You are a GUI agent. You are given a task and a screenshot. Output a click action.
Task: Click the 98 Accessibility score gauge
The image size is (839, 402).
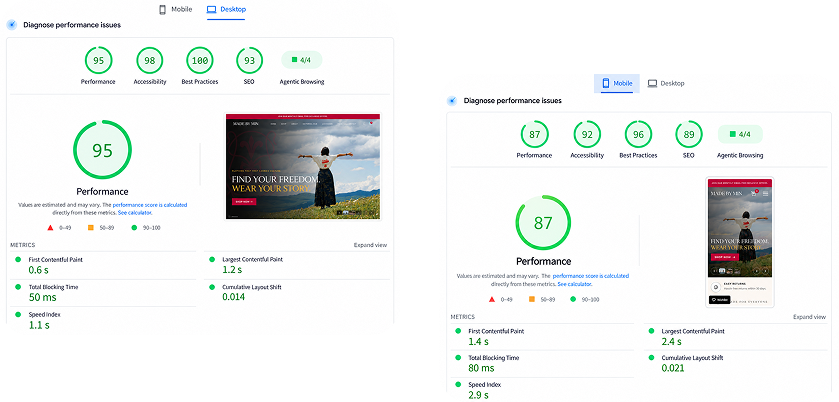[x=150, y=60]
